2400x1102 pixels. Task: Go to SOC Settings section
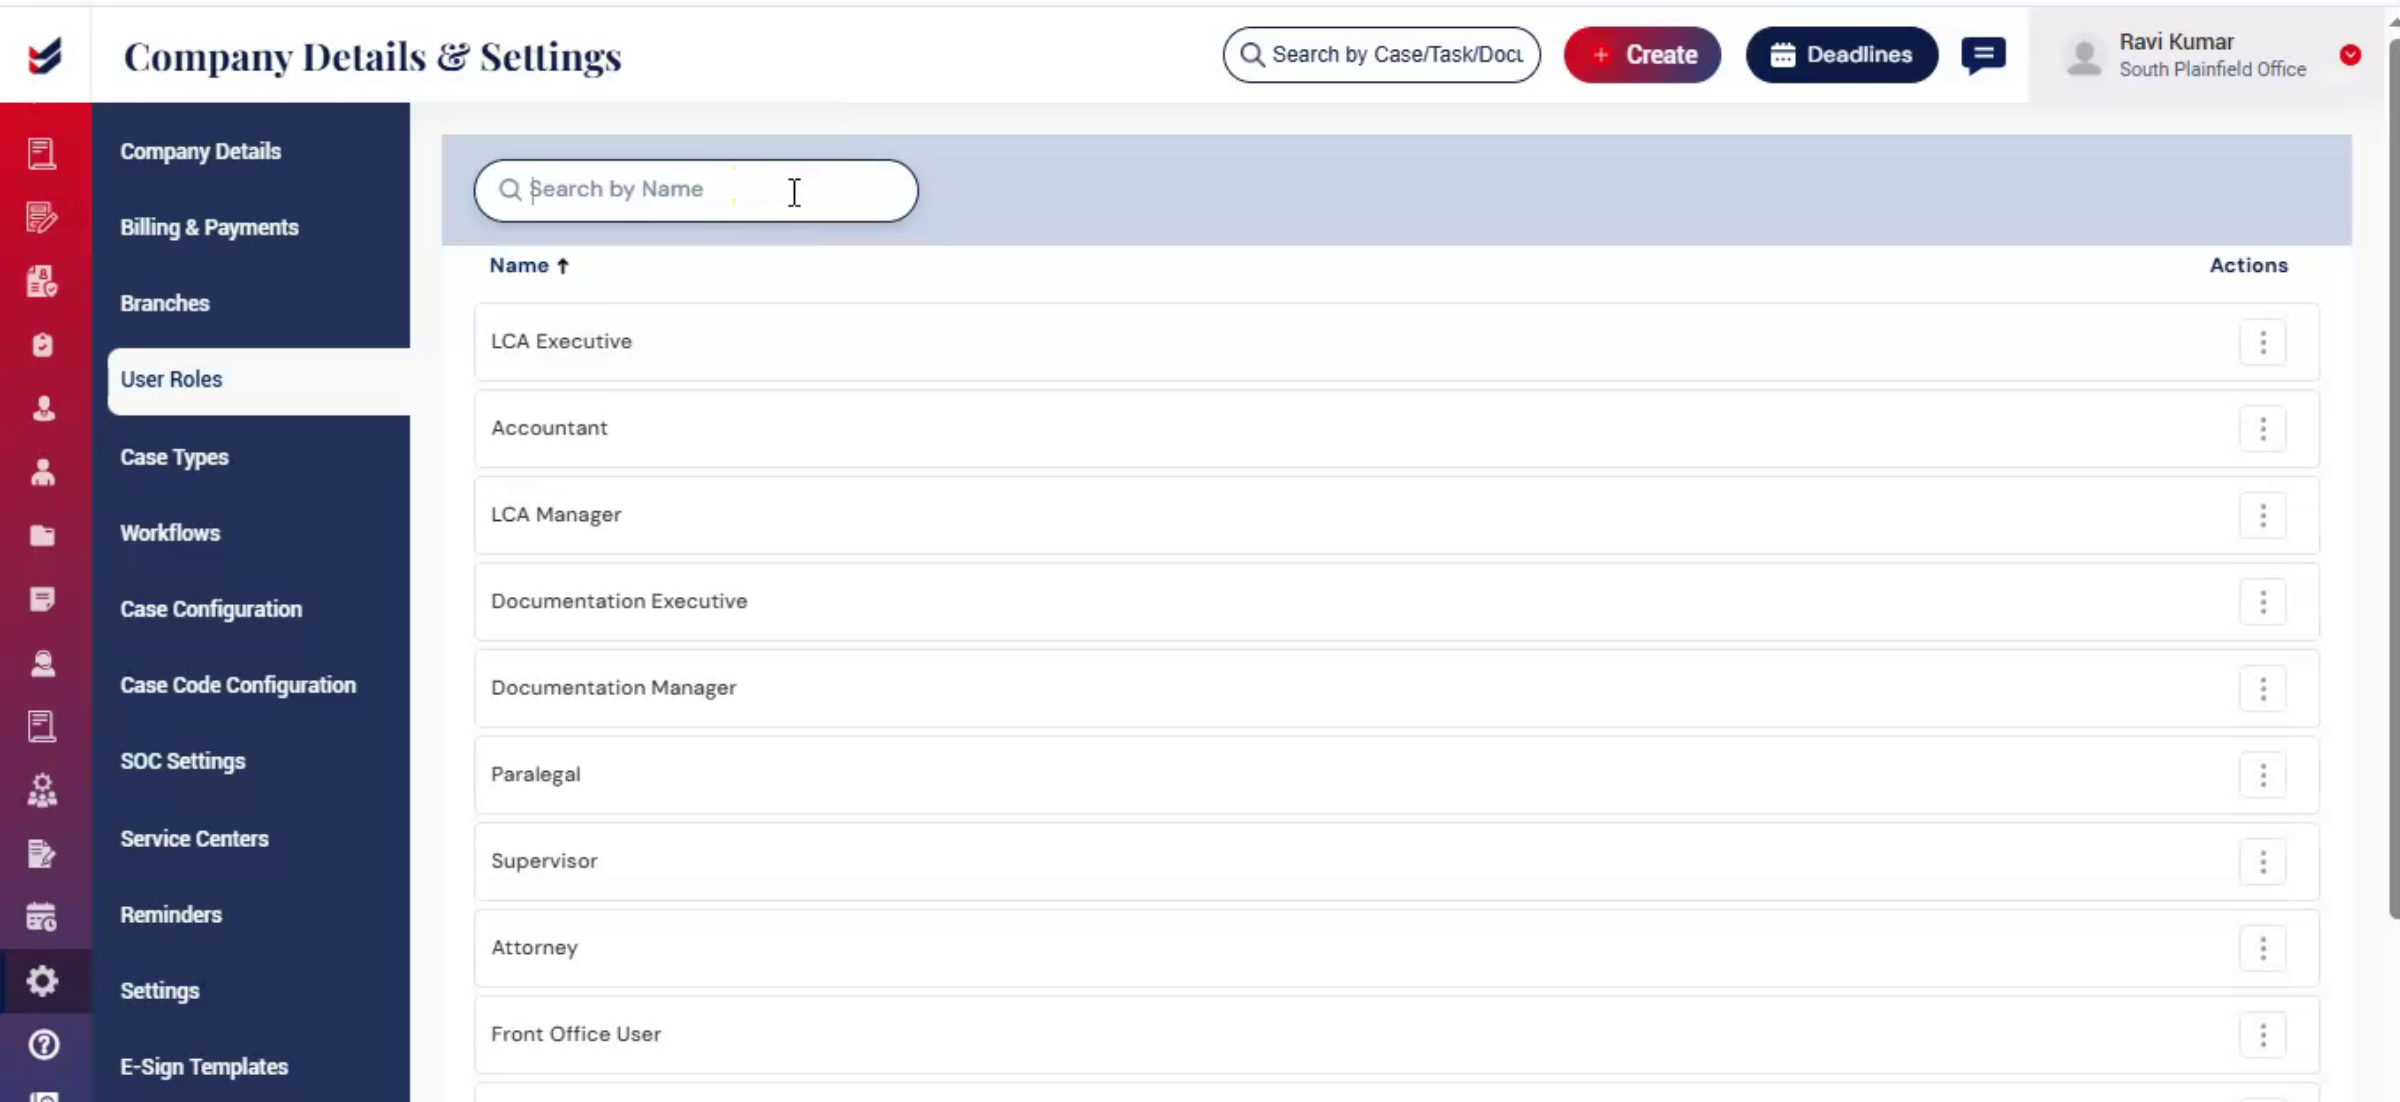pyautogui.click(x=183, y=761)
